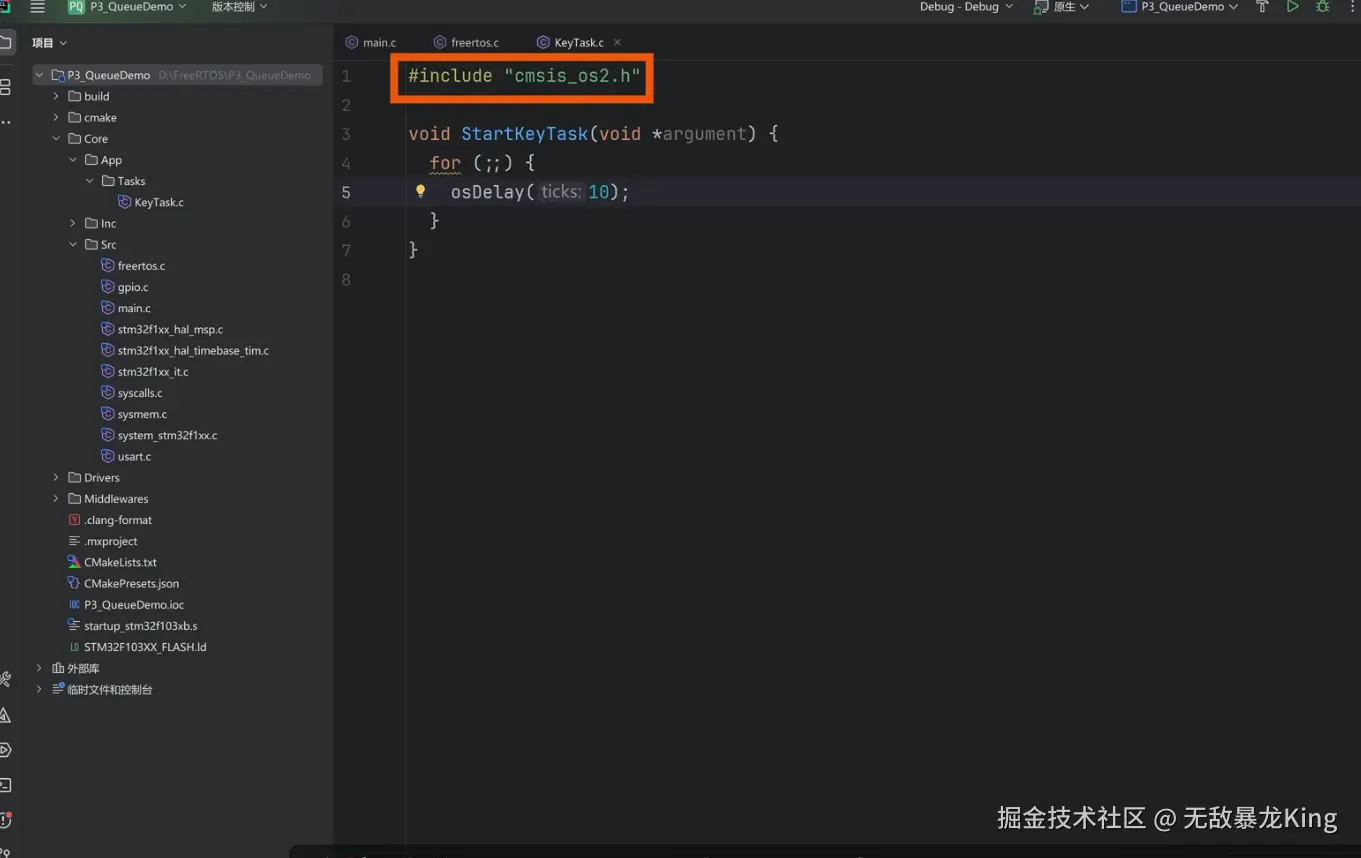Screen dimensions: 1361x858
Task: Switch to the freertos.c tab
Action: coord(466,42)
